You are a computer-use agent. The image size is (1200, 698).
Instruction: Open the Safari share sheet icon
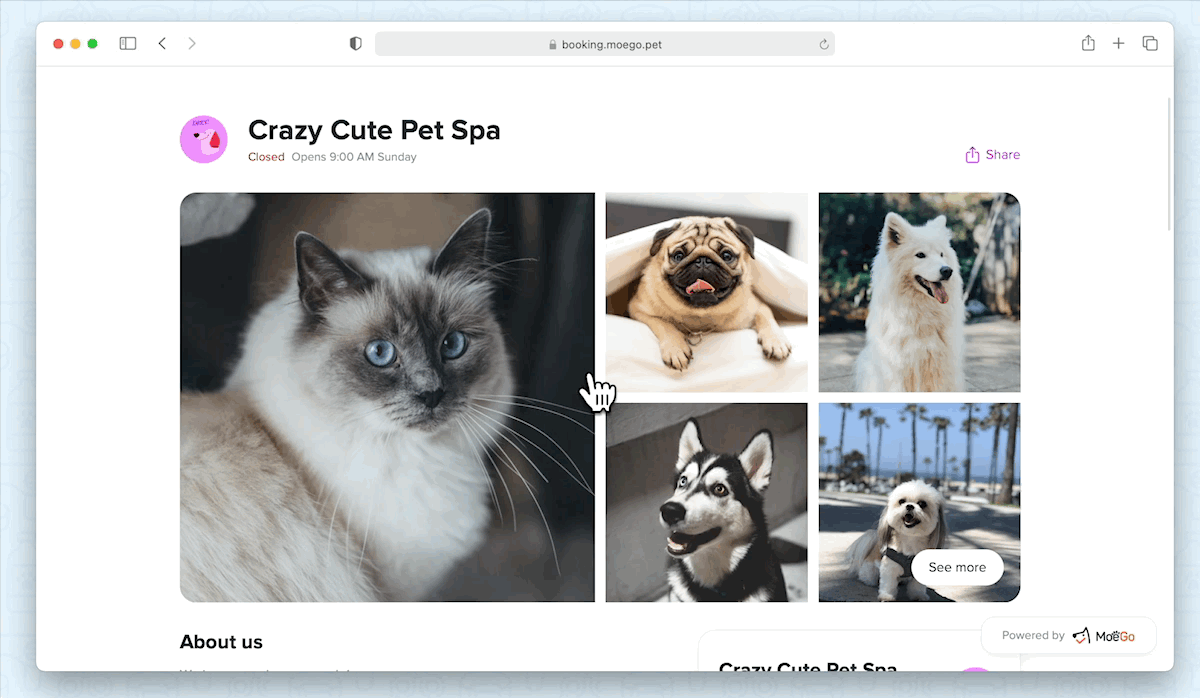[1088, 43]
